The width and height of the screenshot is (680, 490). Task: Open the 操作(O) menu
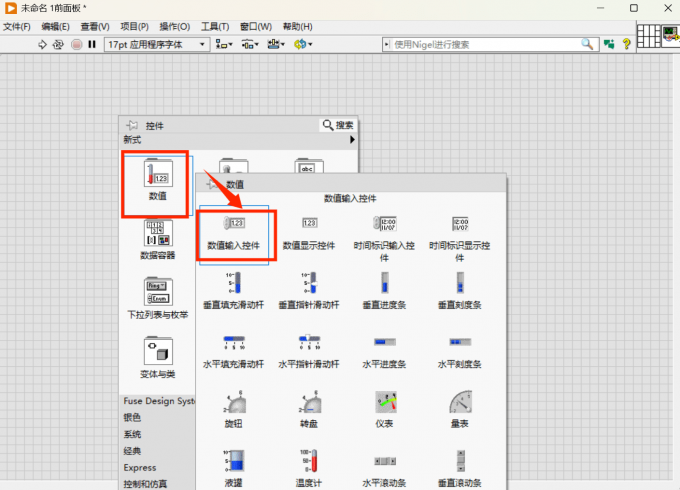175,27
